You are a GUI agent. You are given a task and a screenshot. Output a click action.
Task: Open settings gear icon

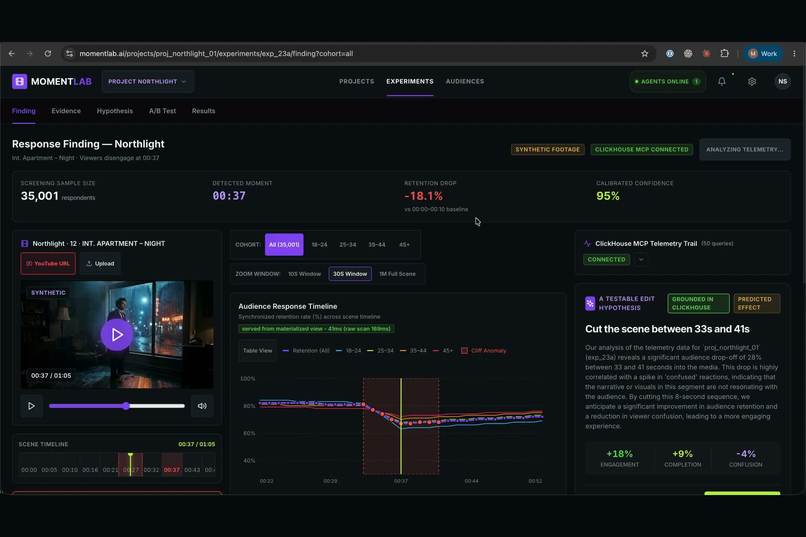[x=752, y=81]
